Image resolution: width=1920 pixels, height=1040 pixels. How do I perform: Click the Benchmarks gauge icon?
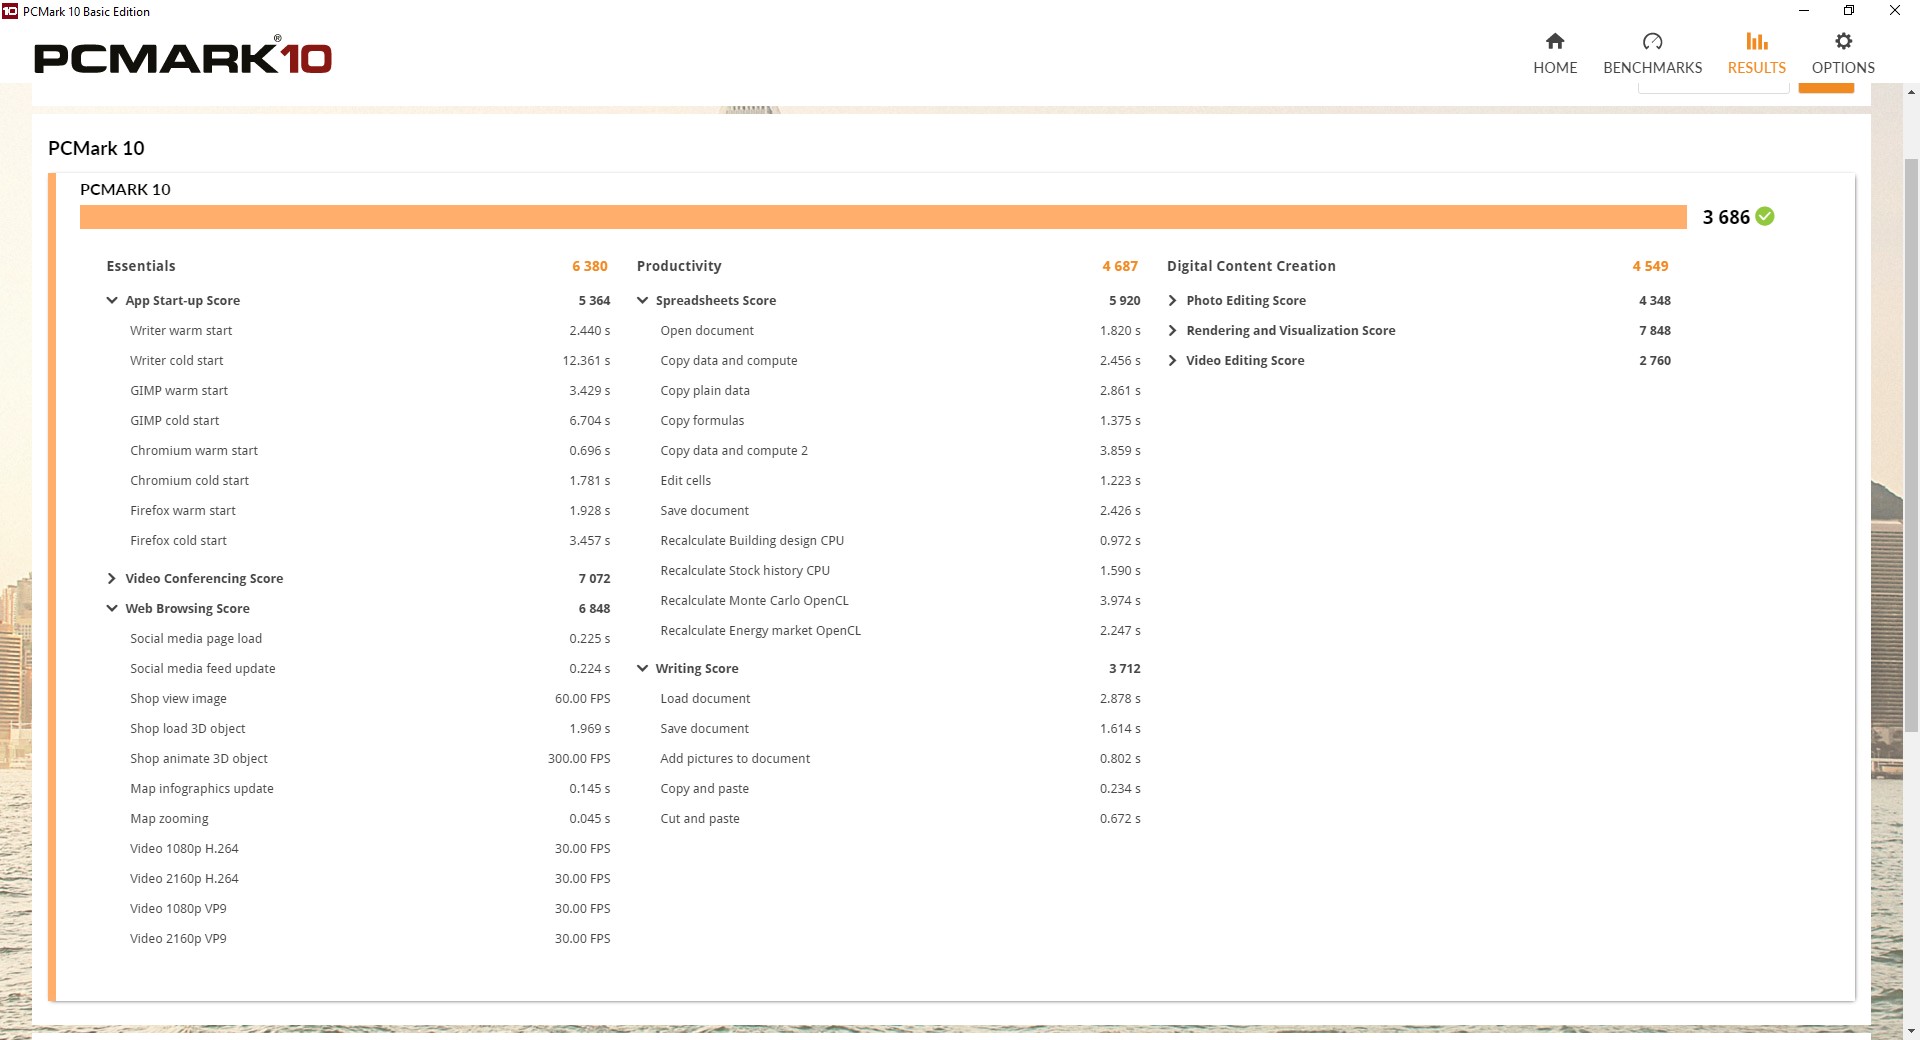tap(1652, 41)
